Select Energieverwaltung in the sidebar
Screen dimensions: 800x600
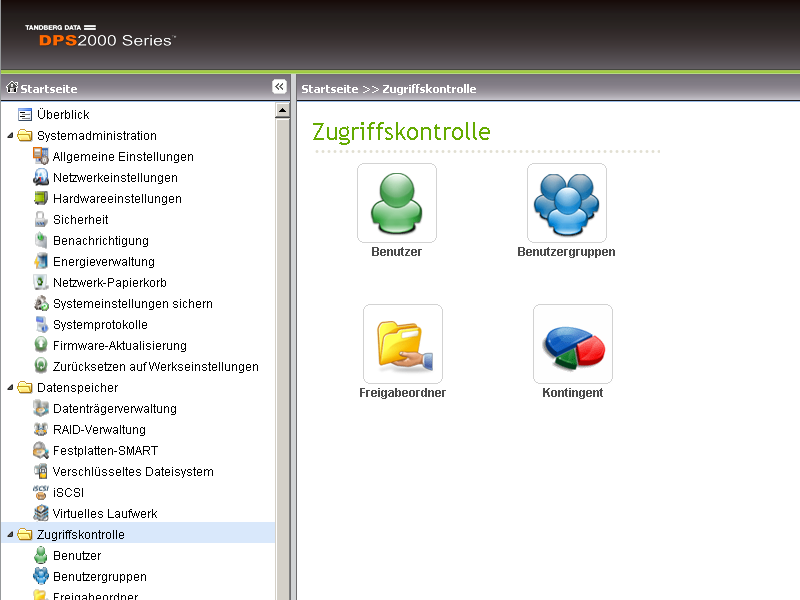[x=104, y=261]
